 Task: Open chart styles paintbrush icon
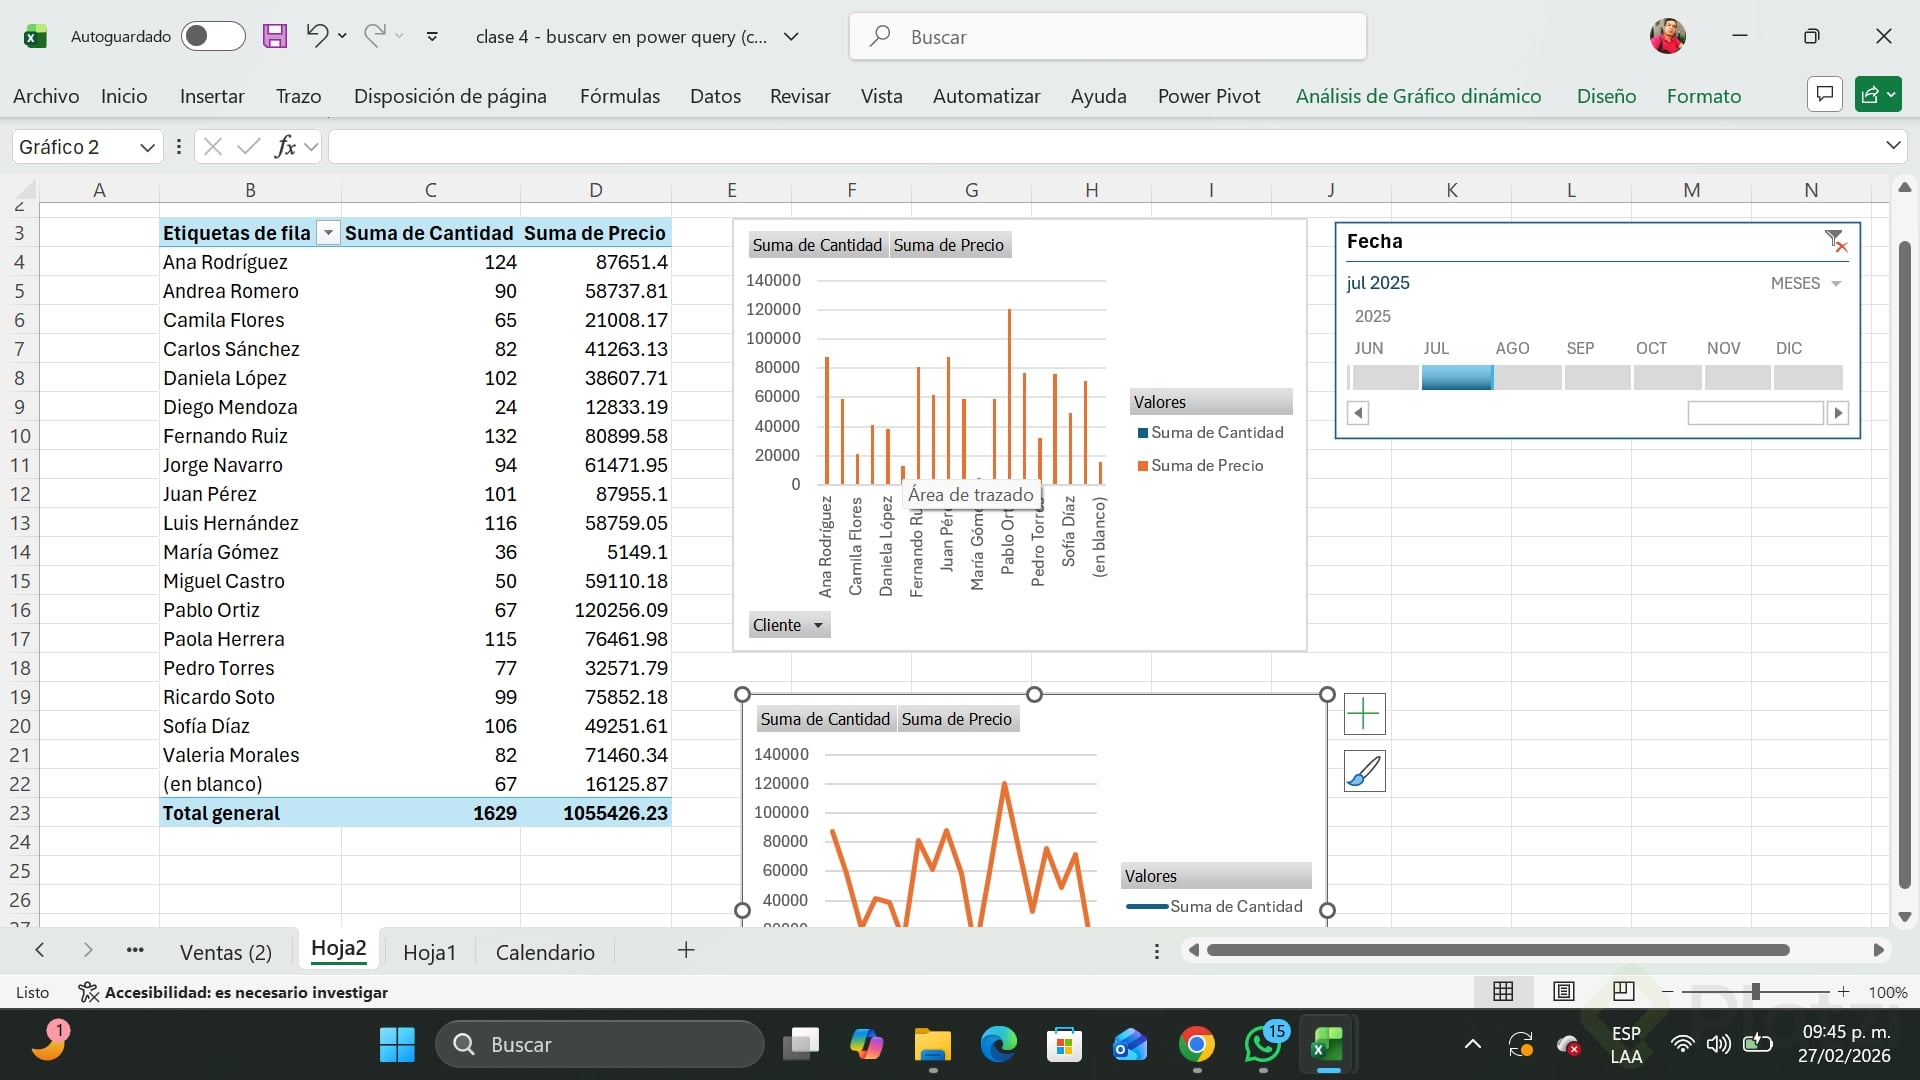[1364, 772]
